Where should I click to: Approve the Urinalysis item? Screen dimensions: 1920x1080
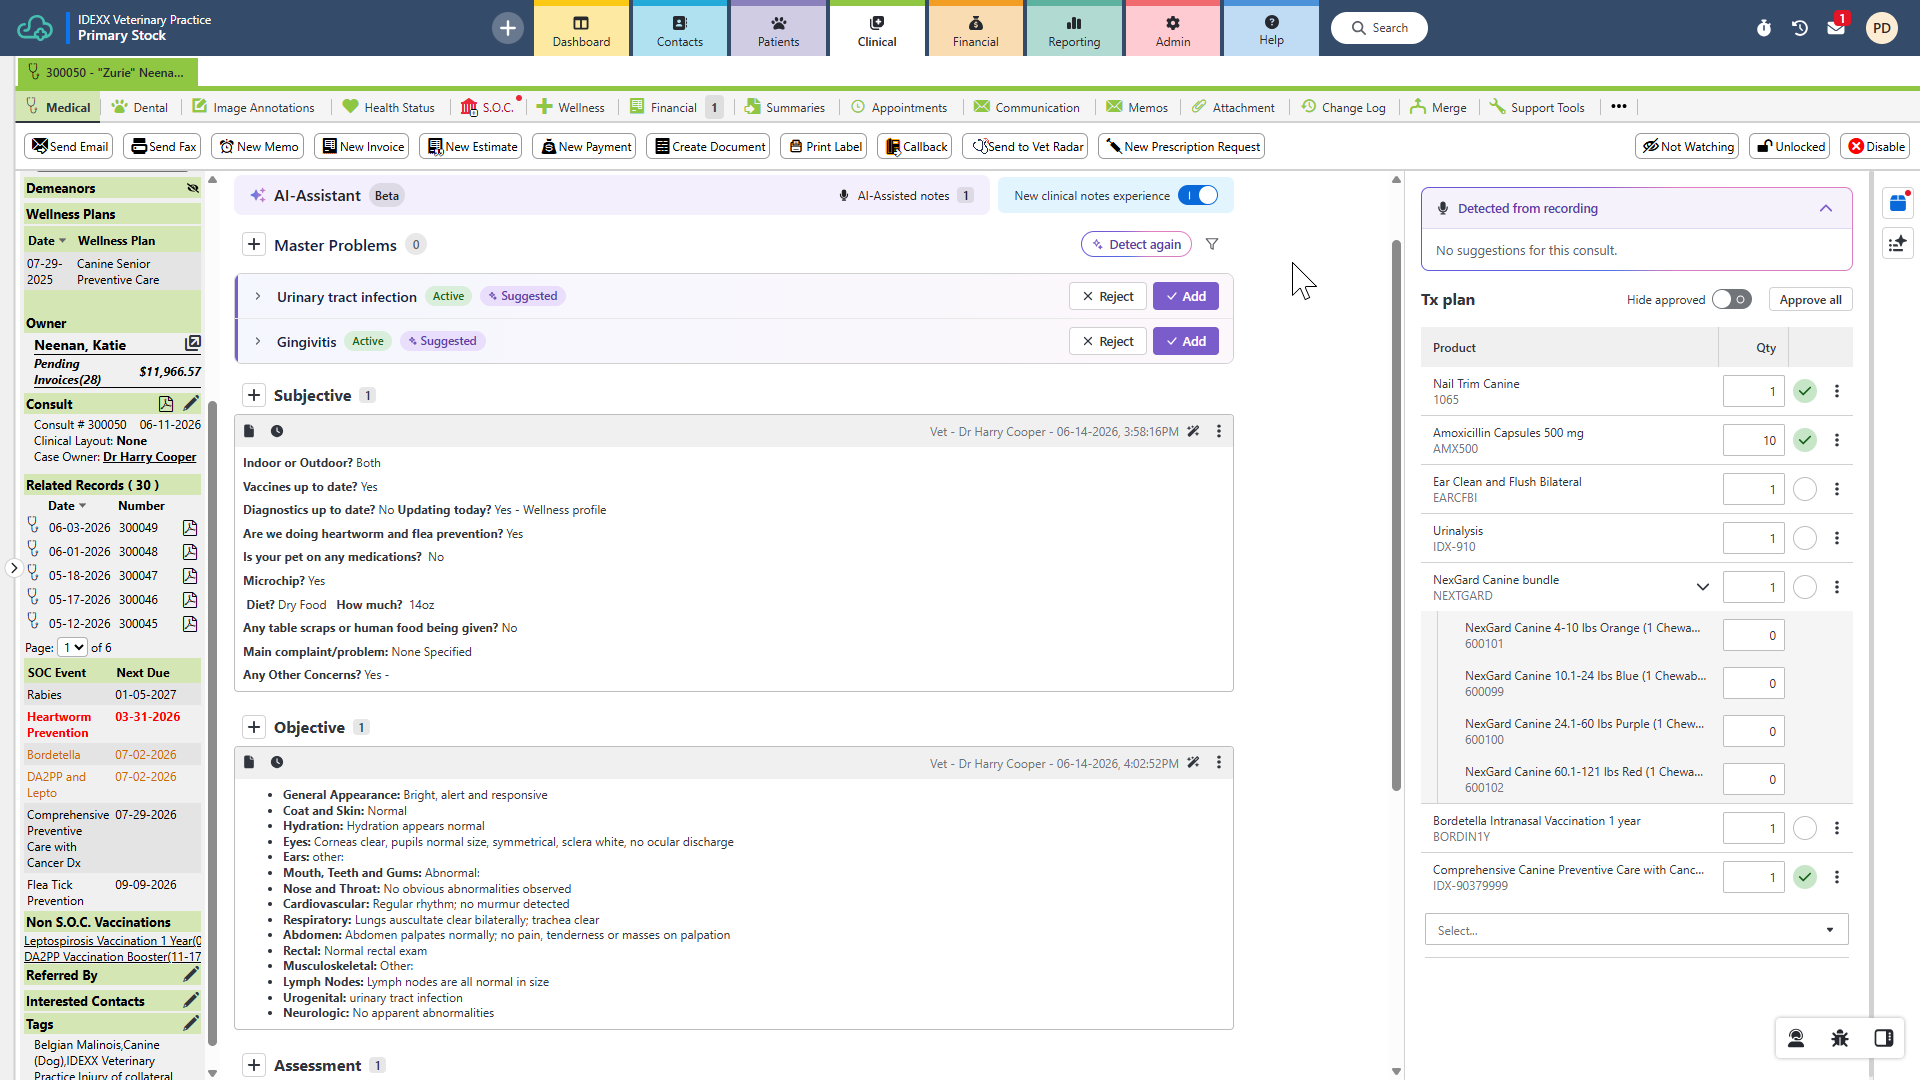1805,538
